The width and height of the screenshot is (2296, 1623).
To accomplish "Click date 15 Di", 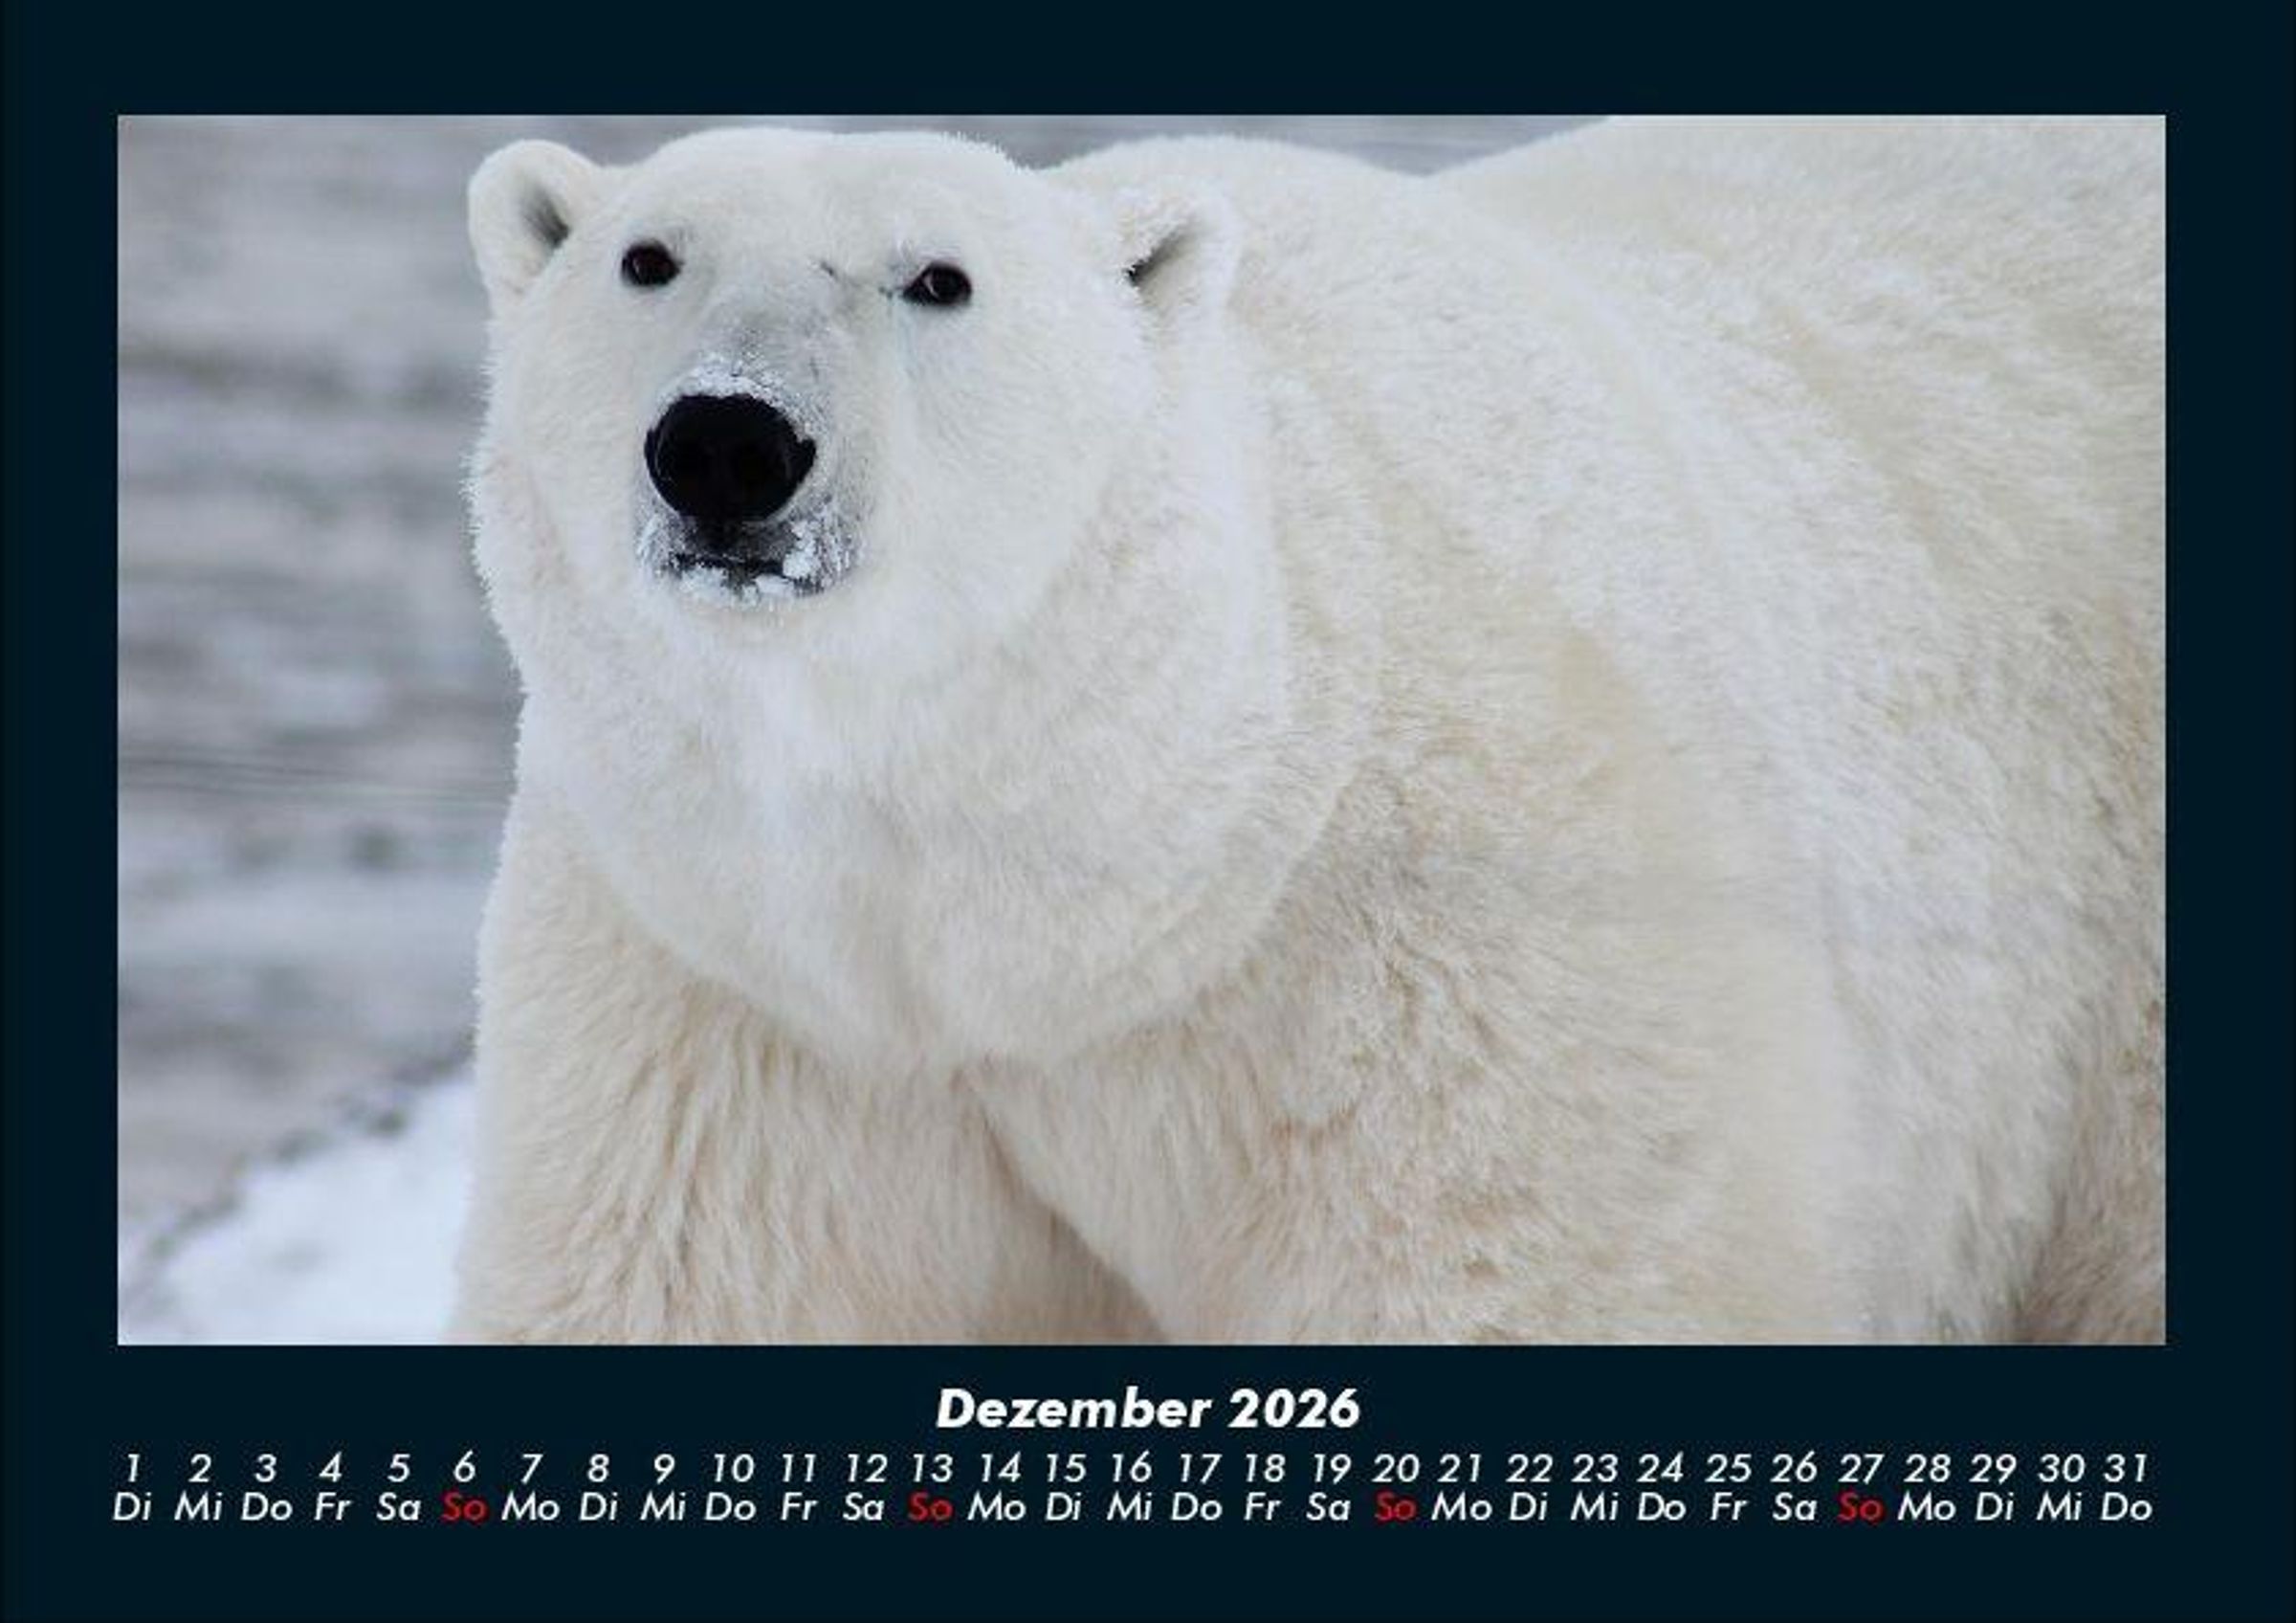I will pos(1064,1488).
